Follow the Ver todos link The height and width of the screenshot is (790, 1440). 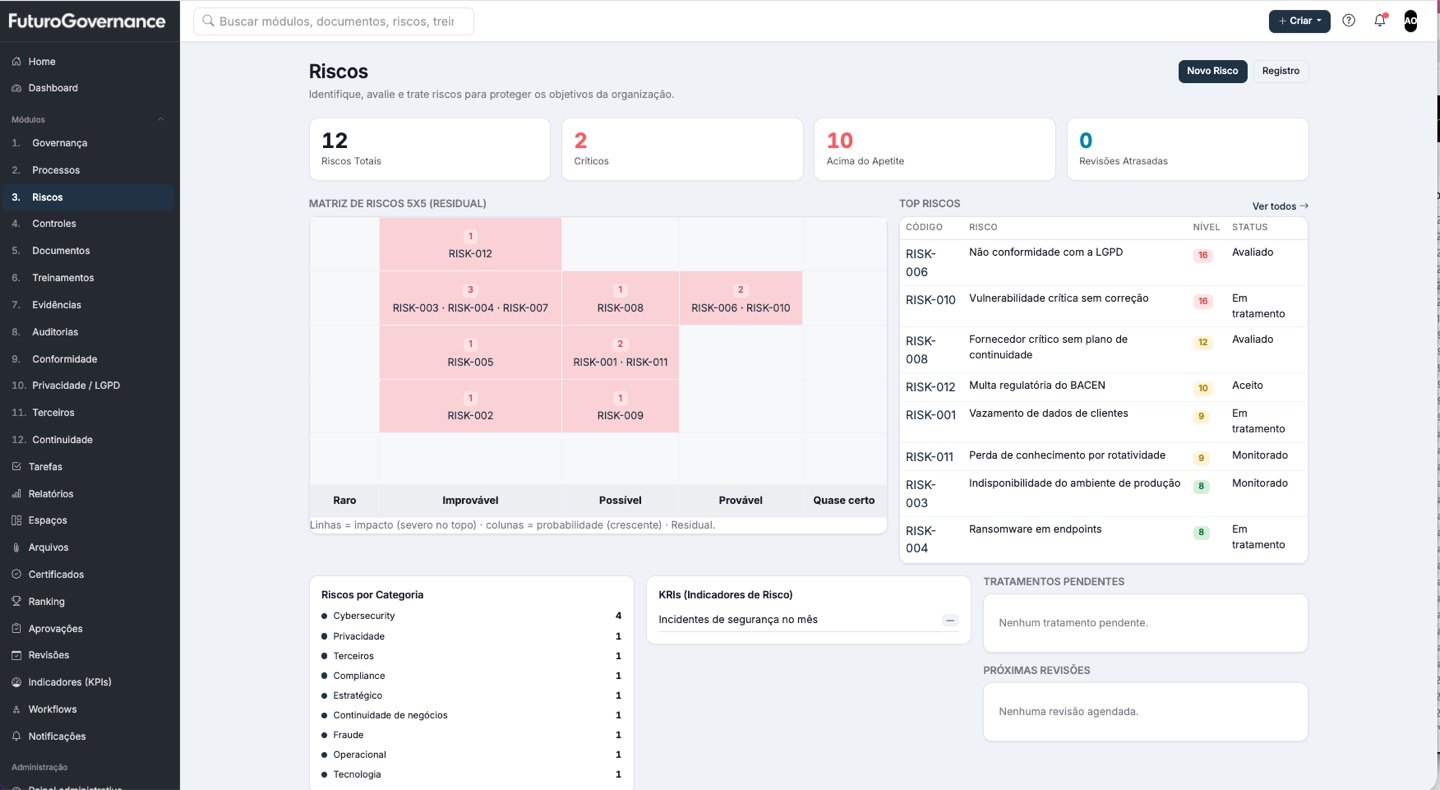[x=1280, y=206]
